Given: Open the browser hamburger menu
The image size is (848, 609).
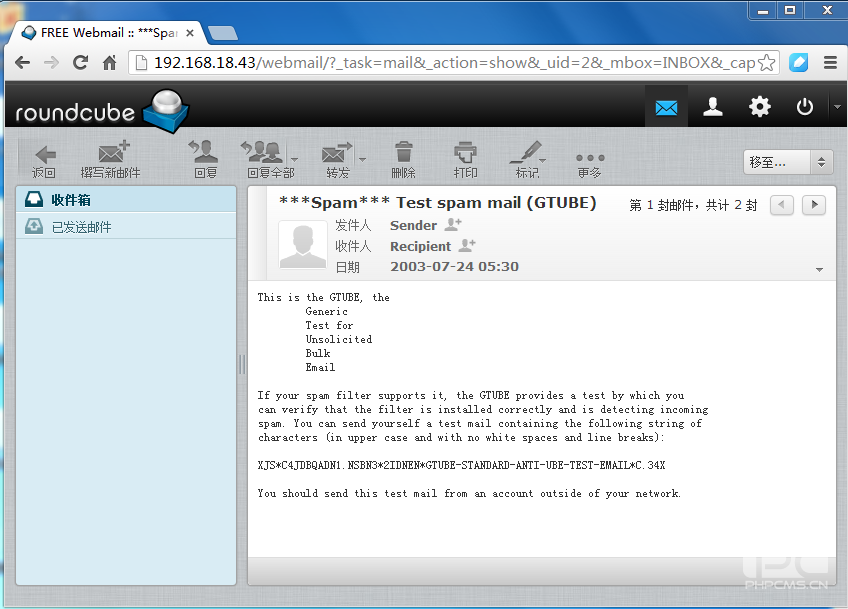Looking at the screenshot, I should click(831, 63).
